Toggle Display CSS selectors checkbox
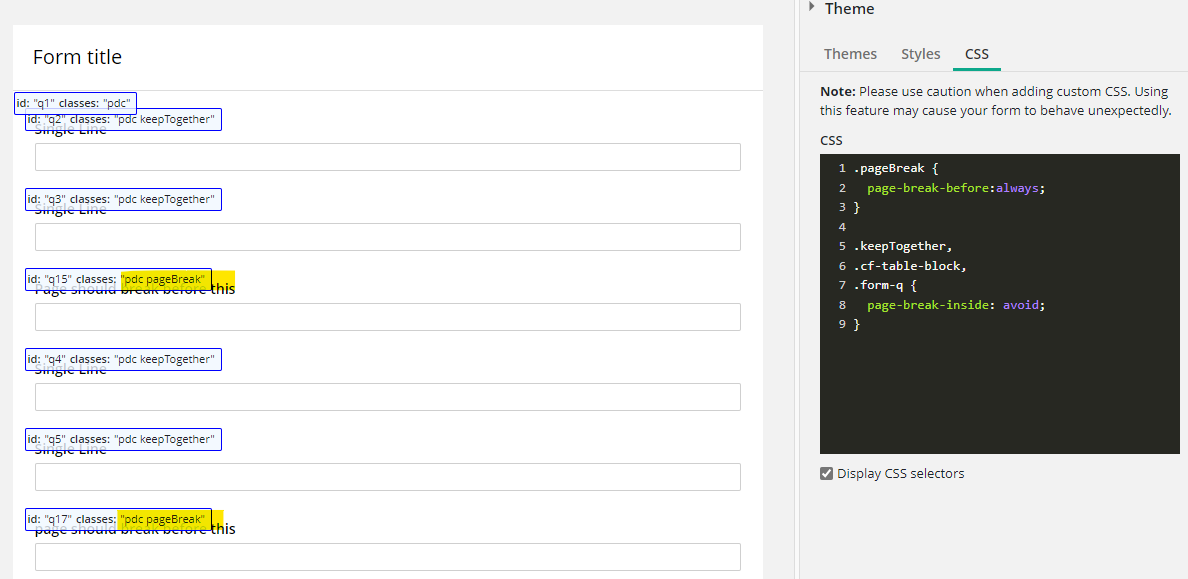 (x=827, y=474)
